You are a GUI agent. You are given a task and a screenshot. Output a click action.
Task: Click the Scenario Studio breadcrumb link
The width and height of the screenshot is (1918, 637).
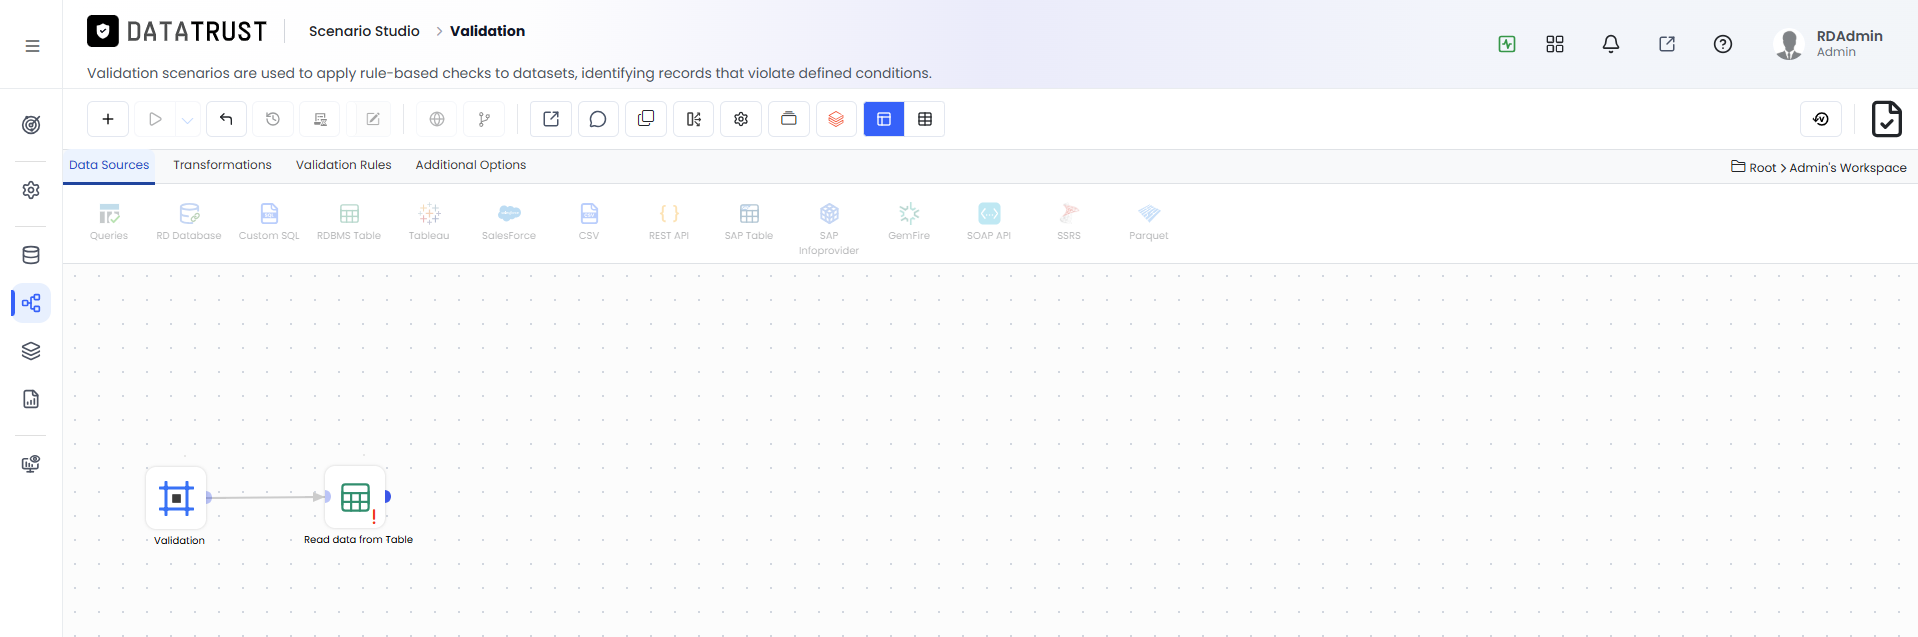click(x=364, y=31)
